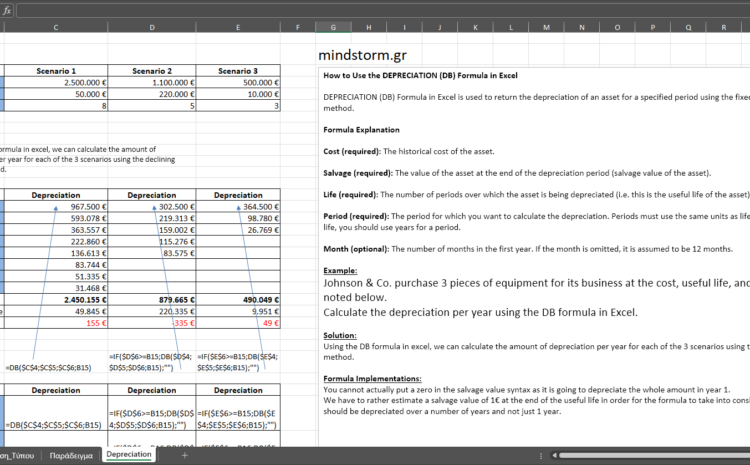Click the 'Formula Explanation' heading
The image size is (750, 465).
tap(361, 130)
